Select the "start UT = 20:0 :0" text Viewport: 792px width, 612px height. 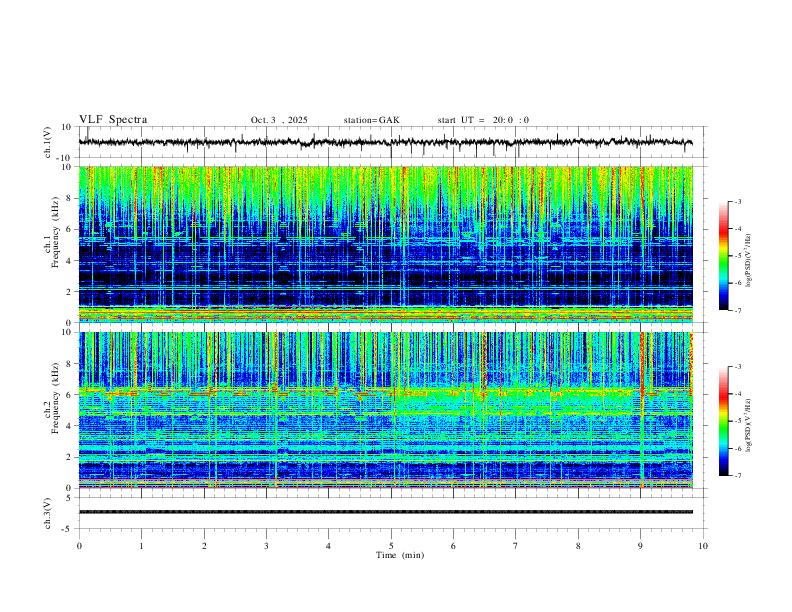pos(483,120)
